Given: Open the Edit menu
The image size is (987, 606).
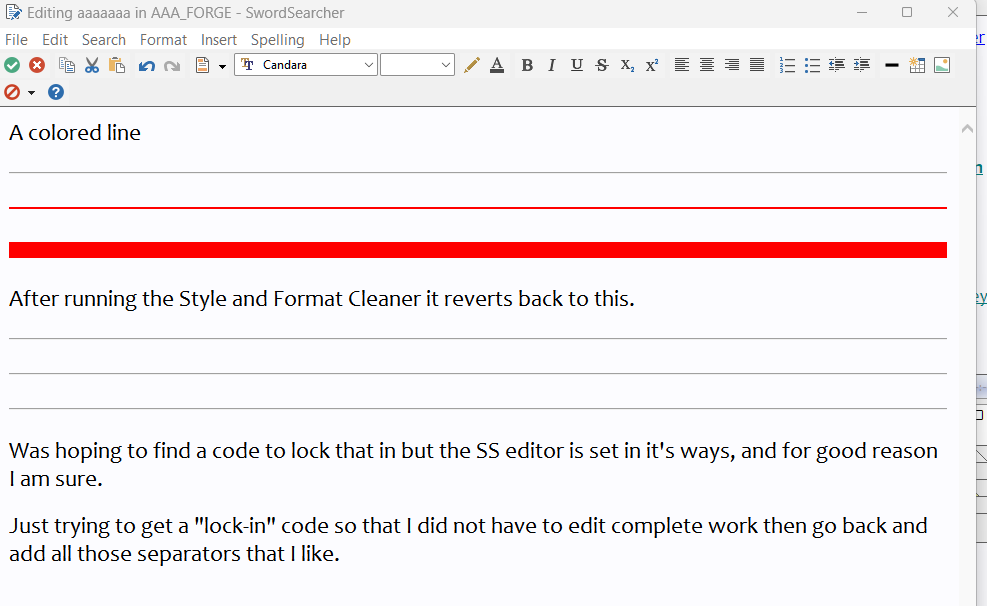Looking at the screenshot, I should coord(55,40).
